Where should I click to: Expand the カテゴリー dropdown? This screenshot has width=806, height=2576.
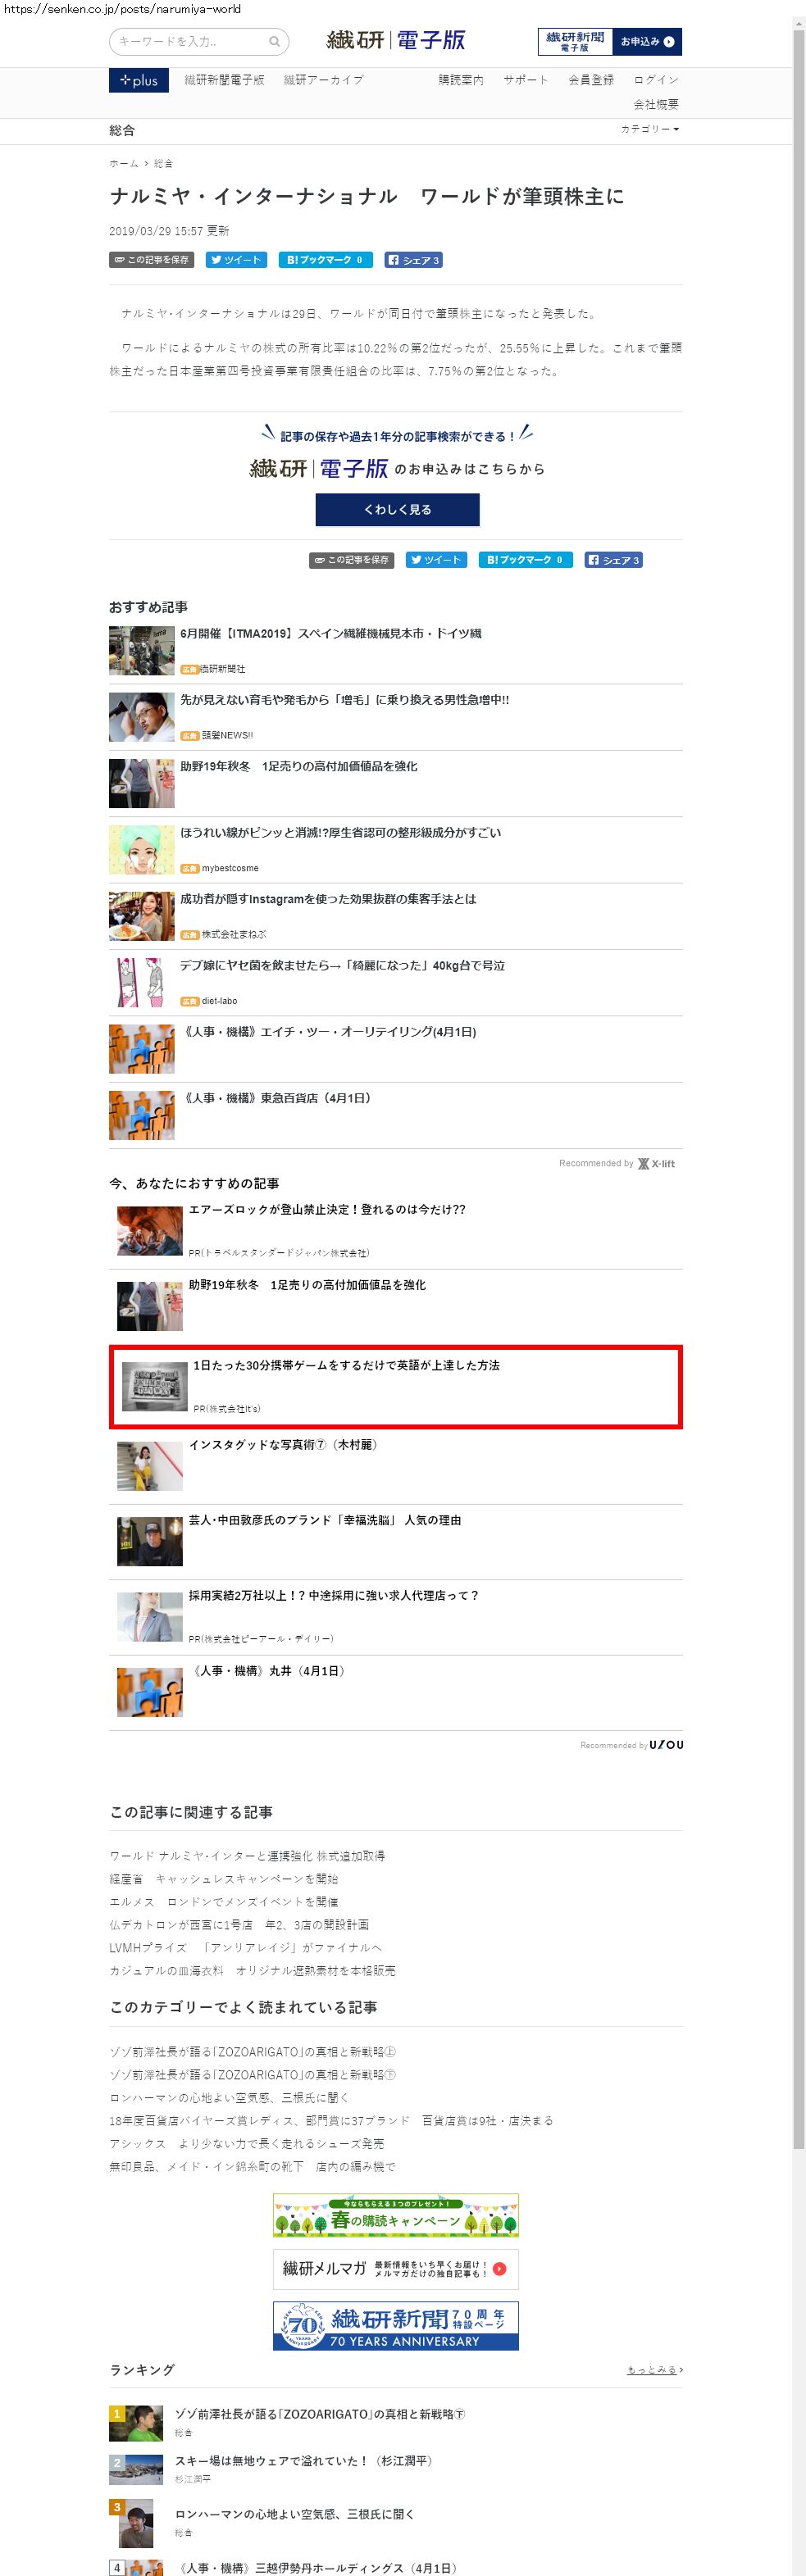650,129
